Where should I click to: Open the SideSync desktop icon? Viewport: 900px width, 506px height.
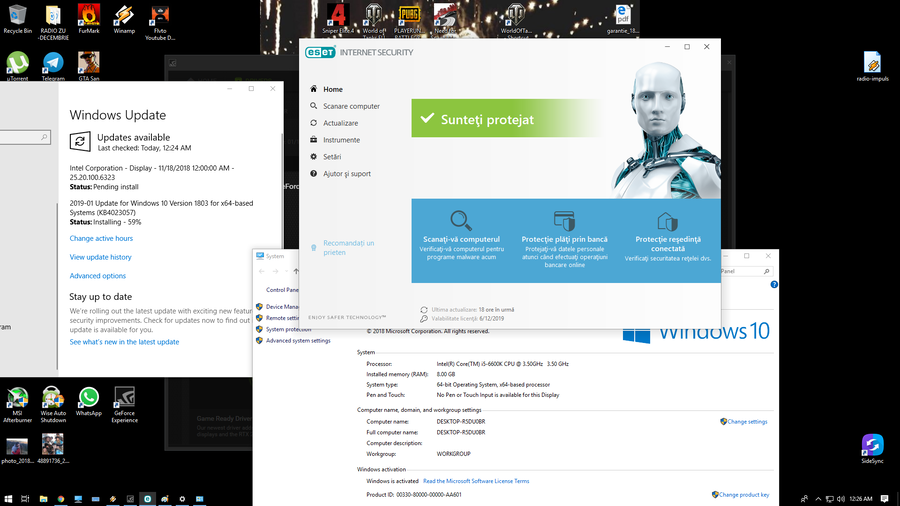coord(872,446)
